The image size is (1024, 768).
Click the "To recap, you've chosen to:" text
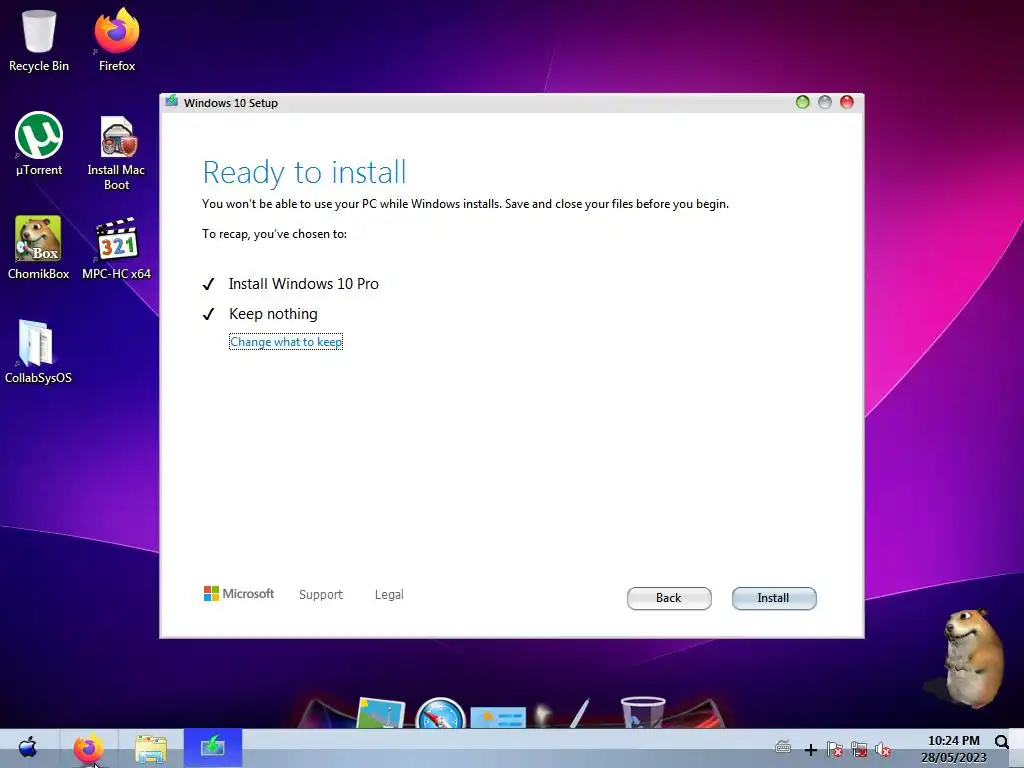click(x=274, y=234)
